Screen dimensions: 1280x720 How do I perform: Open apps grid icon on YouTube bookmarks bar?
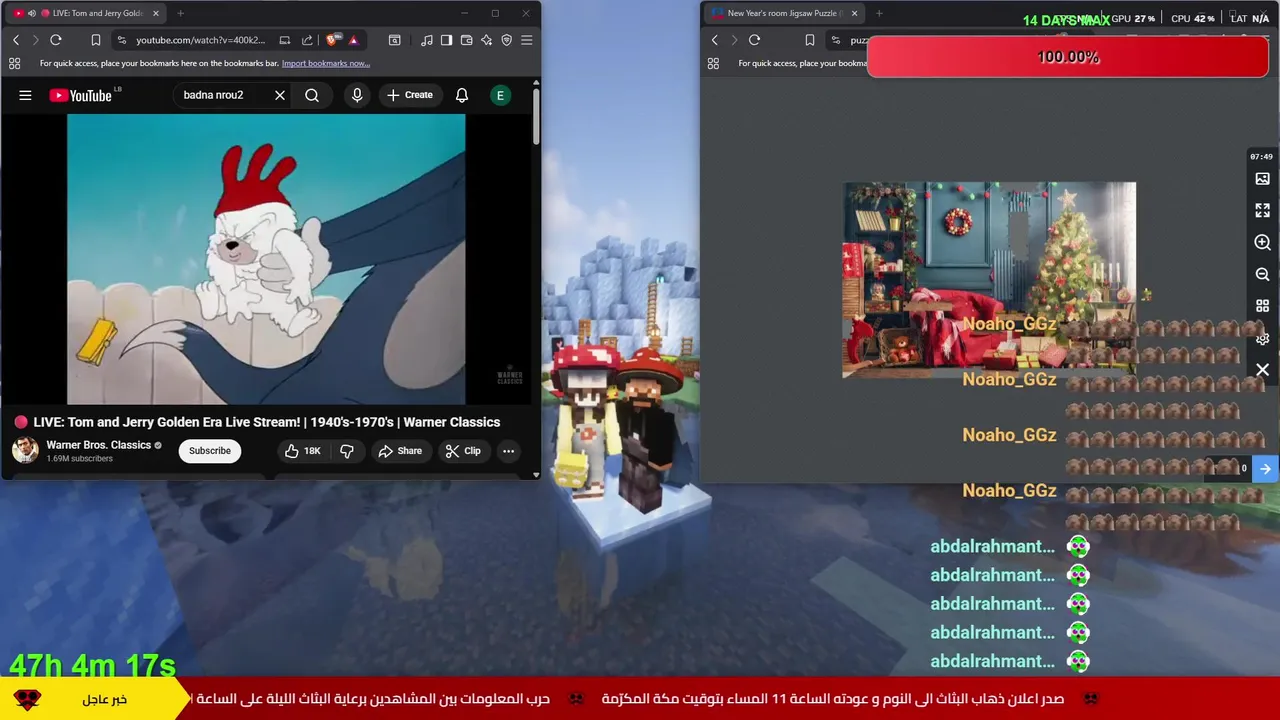tap(14, 63)
